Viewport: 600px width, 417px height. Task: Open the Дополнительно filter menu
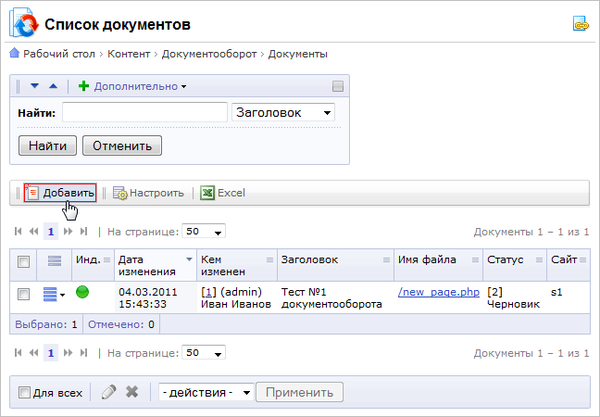[x=133, y=86]
